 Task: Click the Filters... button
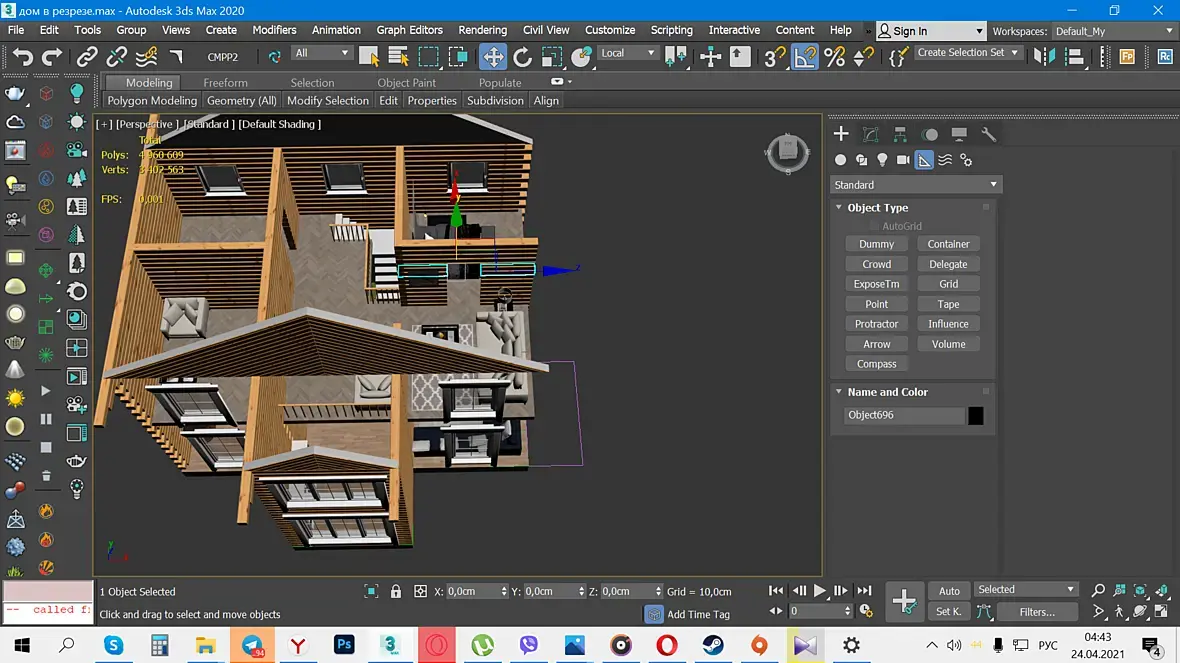(1036, 611)
